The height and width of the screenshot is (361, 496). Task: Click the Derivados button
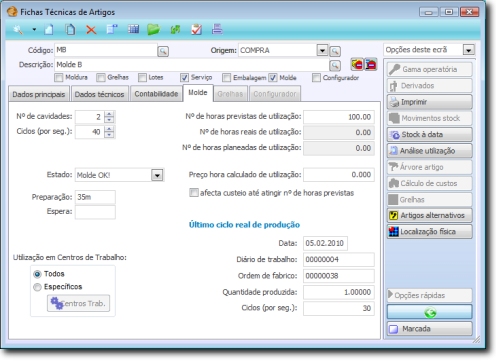[430, 86]
